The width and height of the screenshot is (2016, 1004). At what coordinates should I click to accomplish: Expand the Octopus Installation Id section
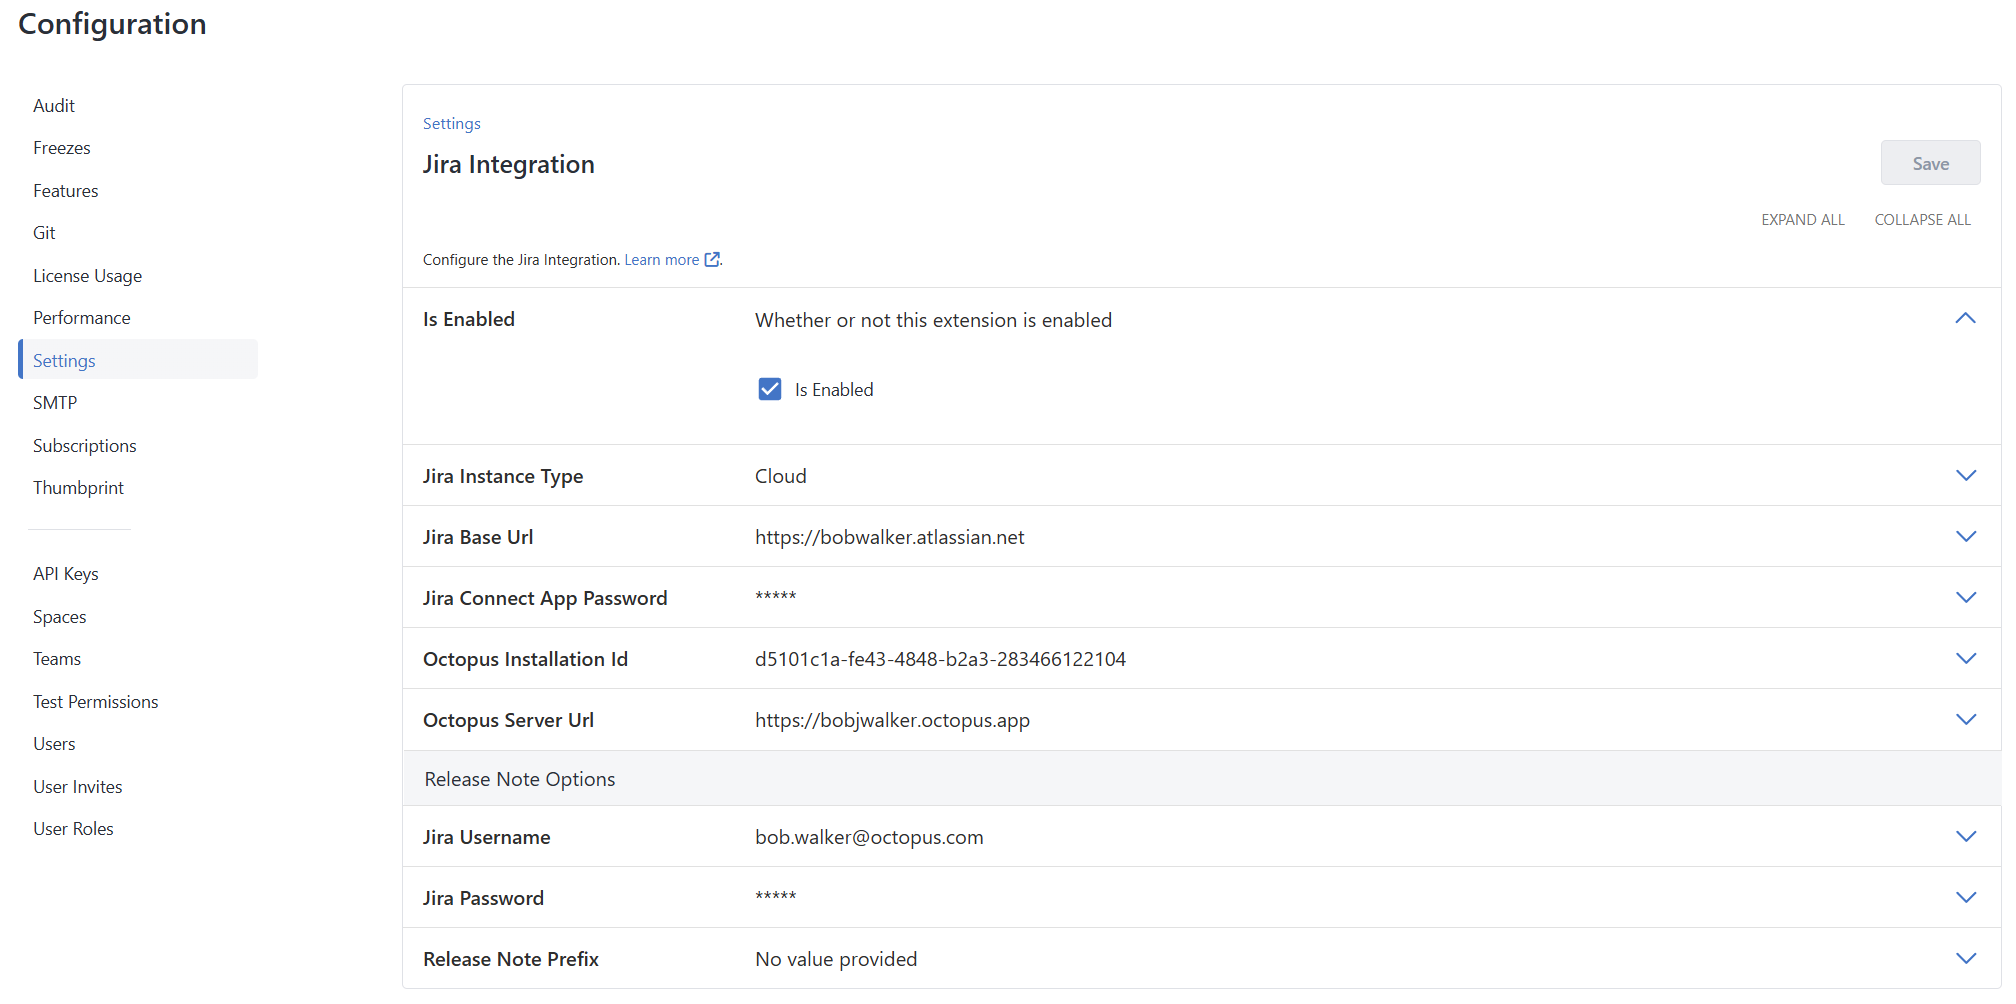point(1966,658)
